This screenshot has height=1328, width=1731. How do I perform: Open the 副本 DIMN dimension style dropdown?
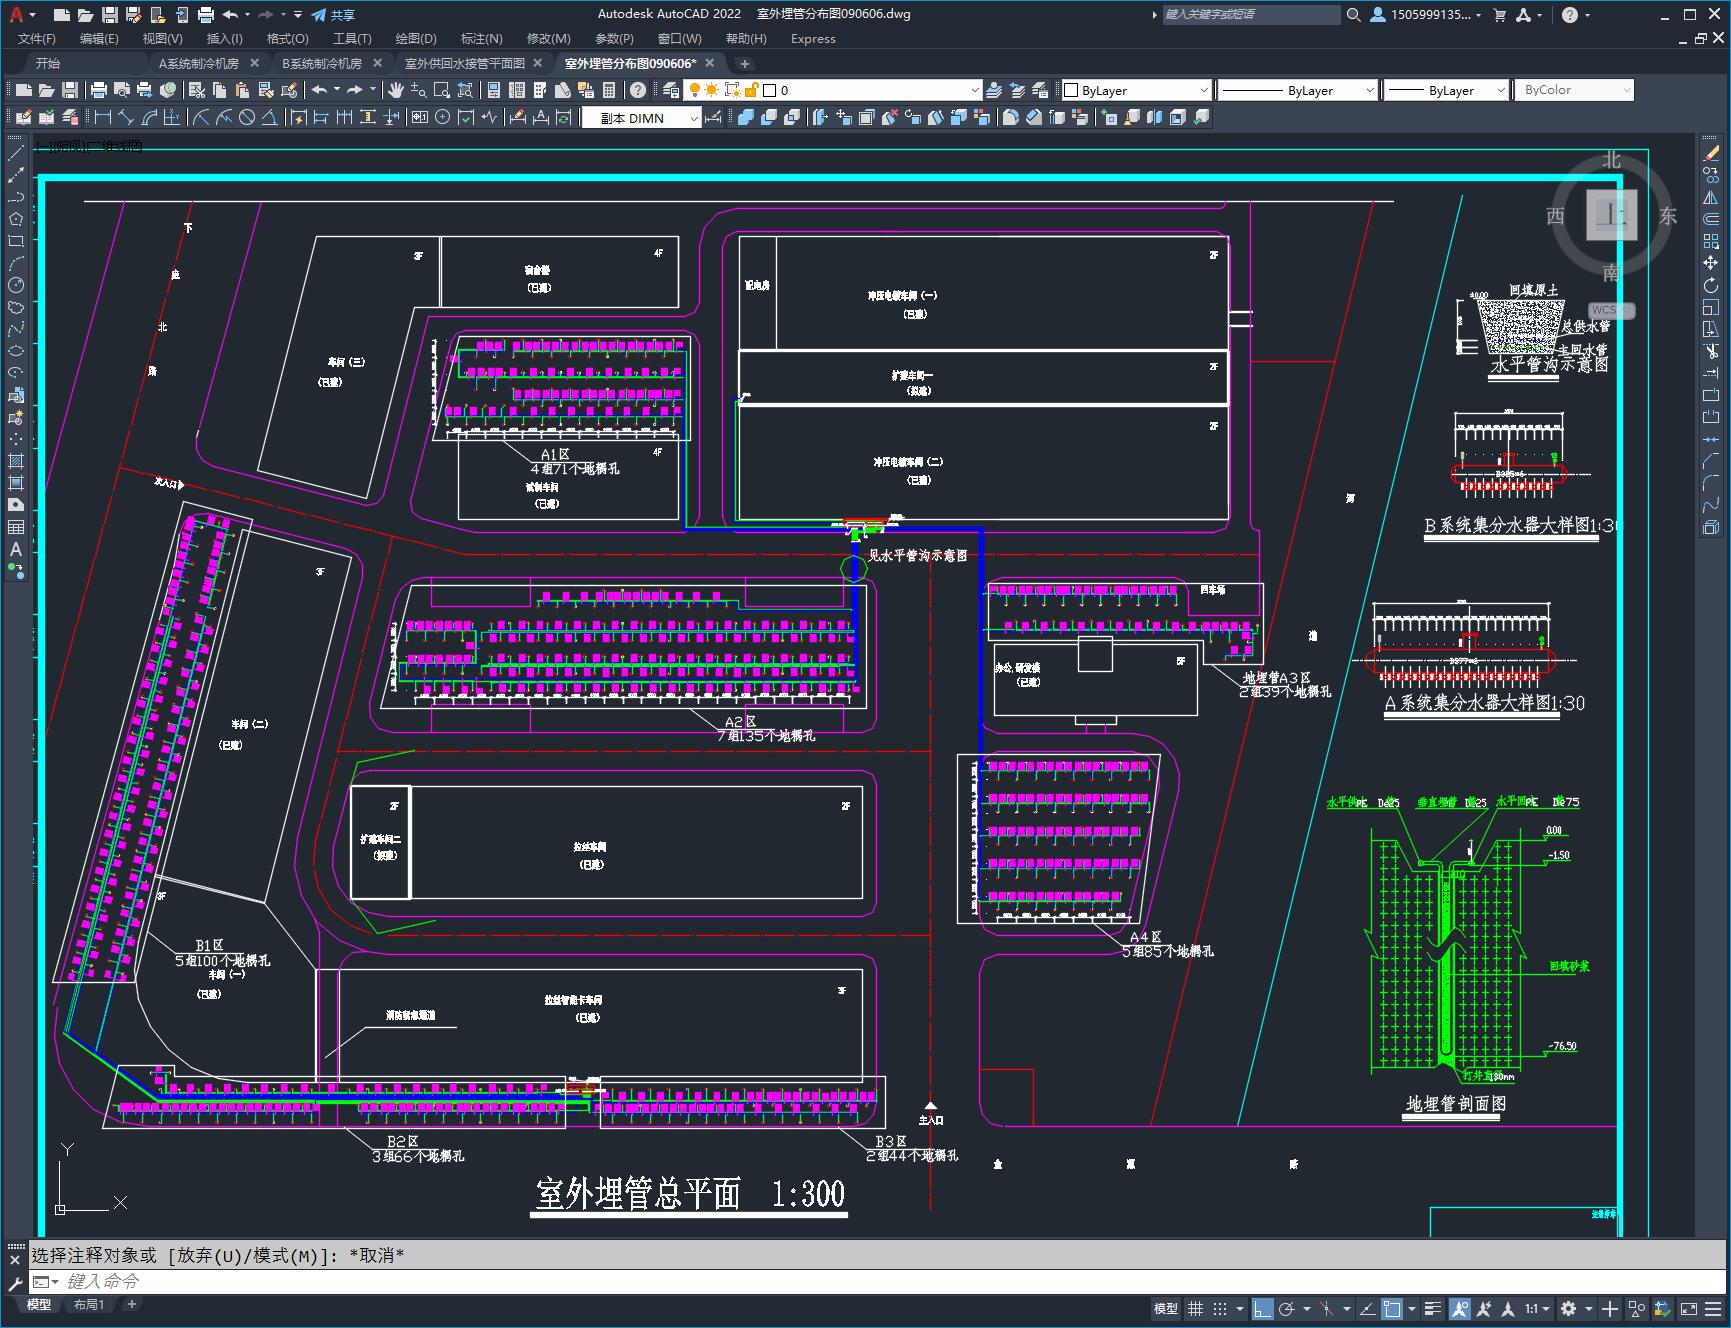coord(694,118)
